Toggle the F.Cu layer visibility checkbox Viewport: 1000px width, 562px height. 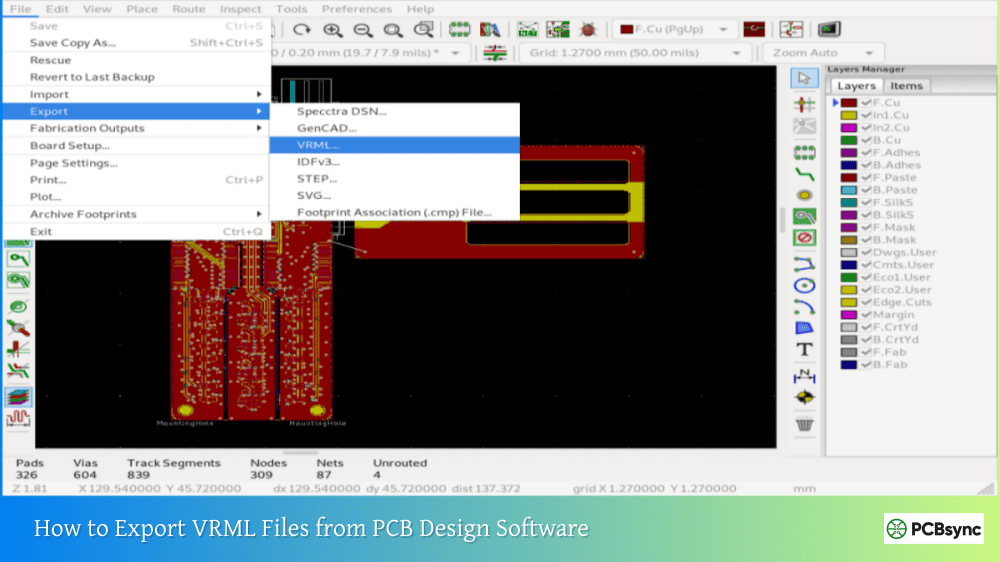pos(865,103)
